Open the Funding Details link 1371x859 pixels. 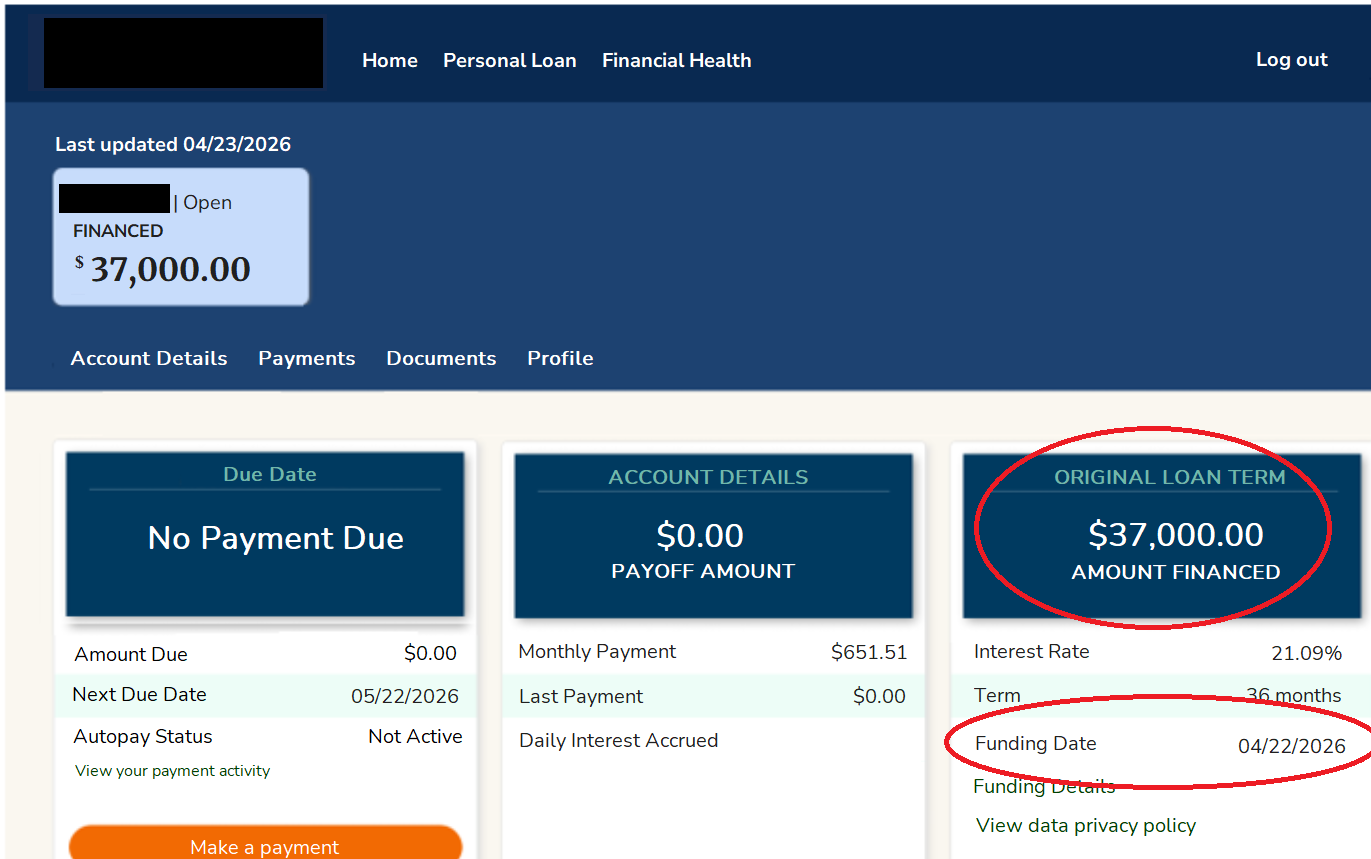[1044, 786]
